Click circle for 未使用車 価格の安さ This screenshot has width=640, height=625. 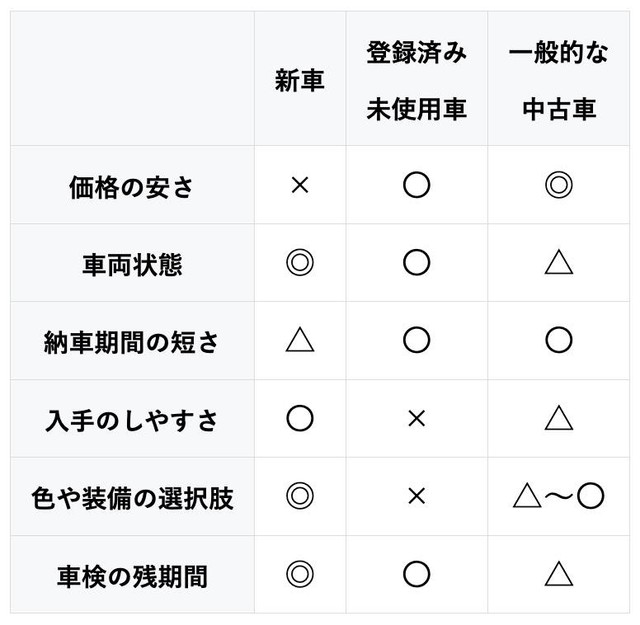pos(416,185)
